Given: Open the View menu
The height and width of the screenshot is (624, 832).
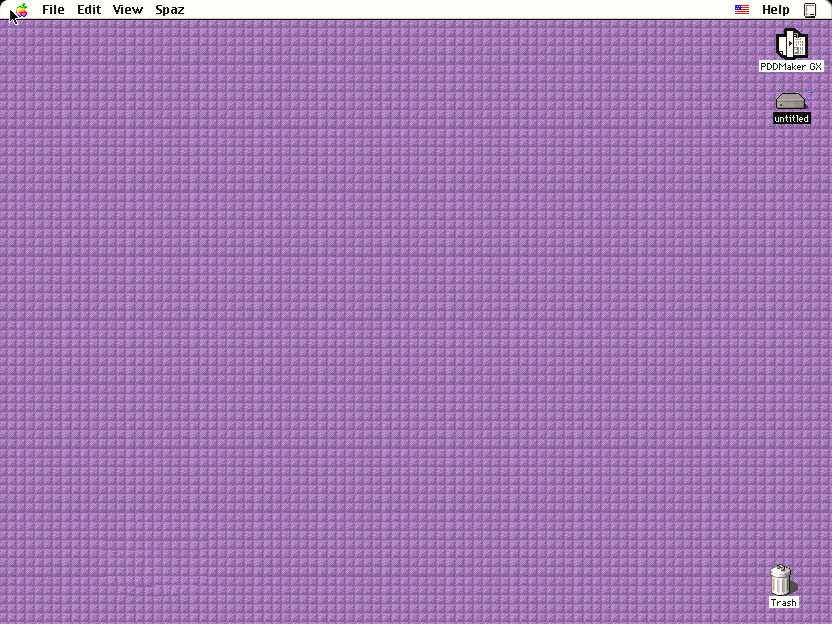Looking at the screenshot, I should (x=127, y=10).
